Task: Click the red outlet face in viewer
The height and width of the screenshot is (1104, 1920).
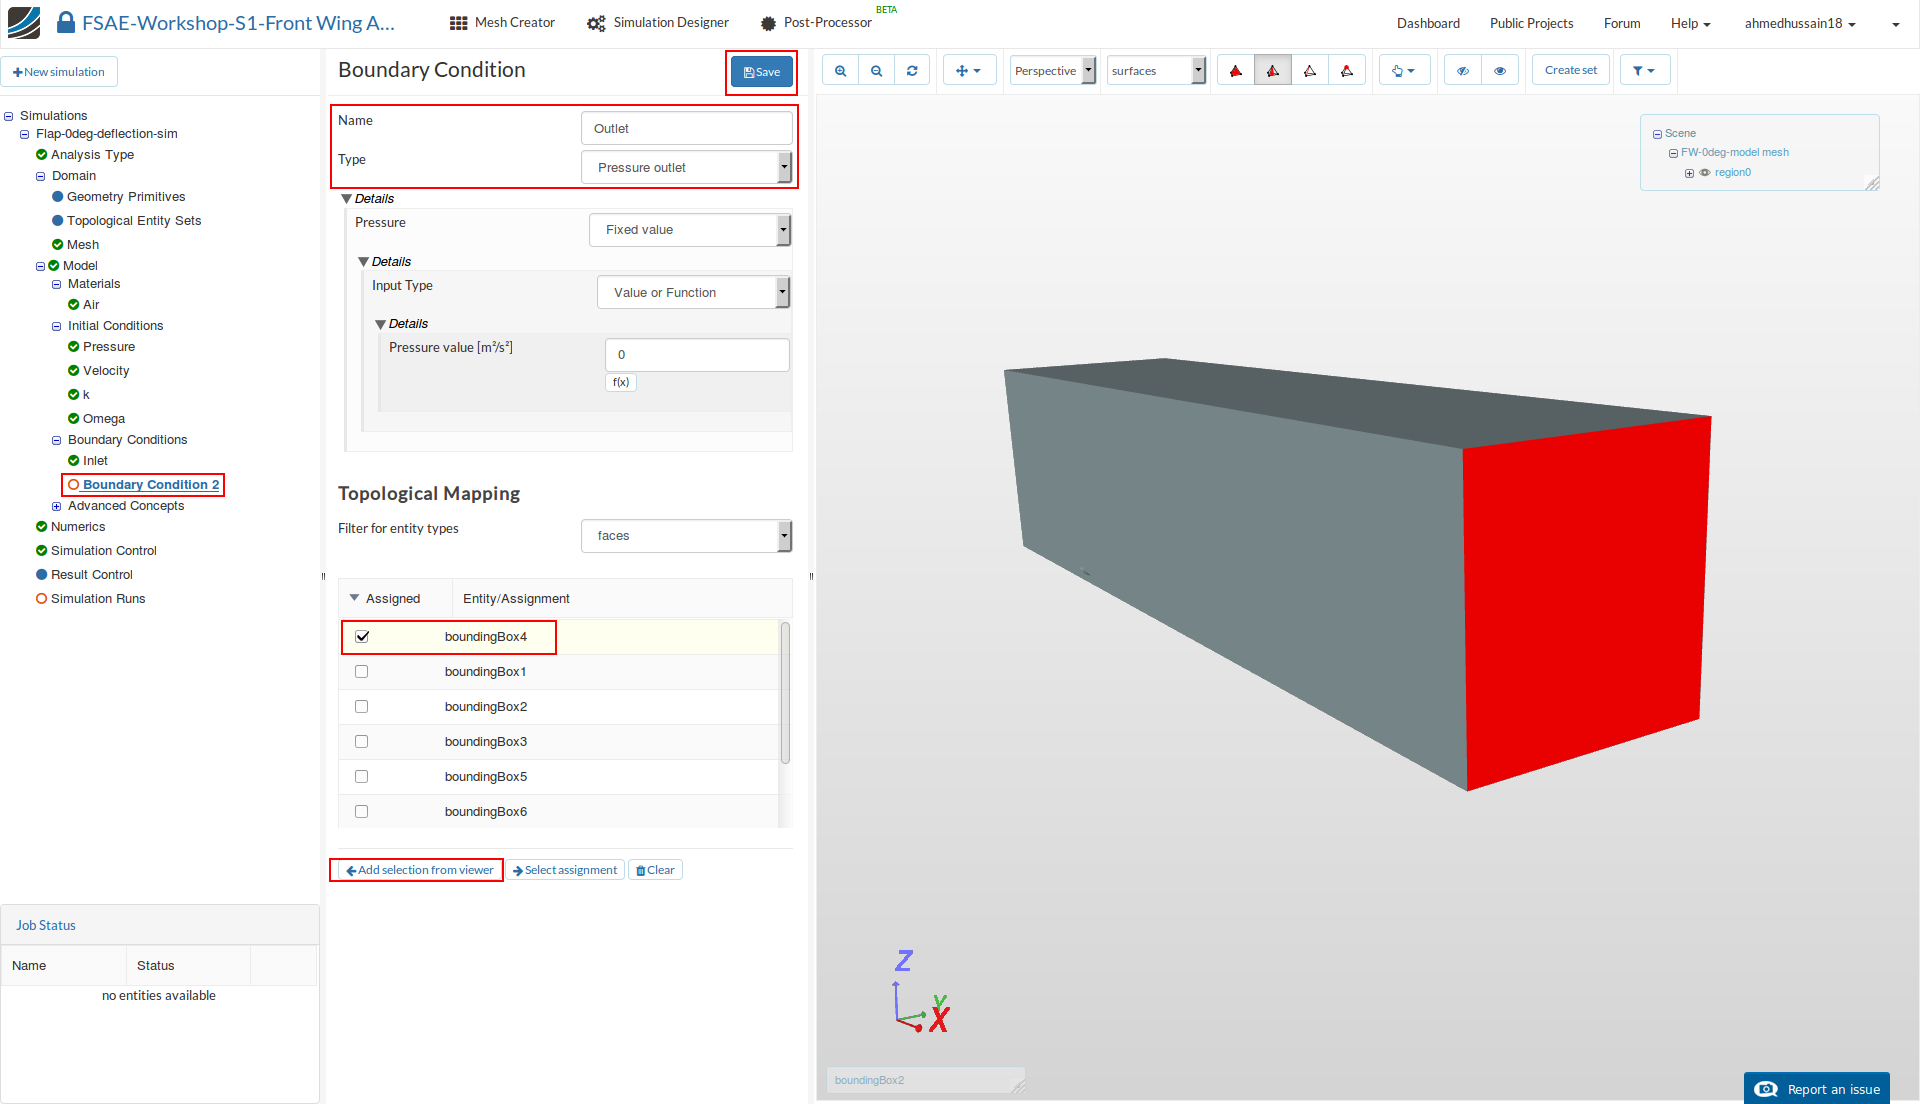Action: (1580, 600)
